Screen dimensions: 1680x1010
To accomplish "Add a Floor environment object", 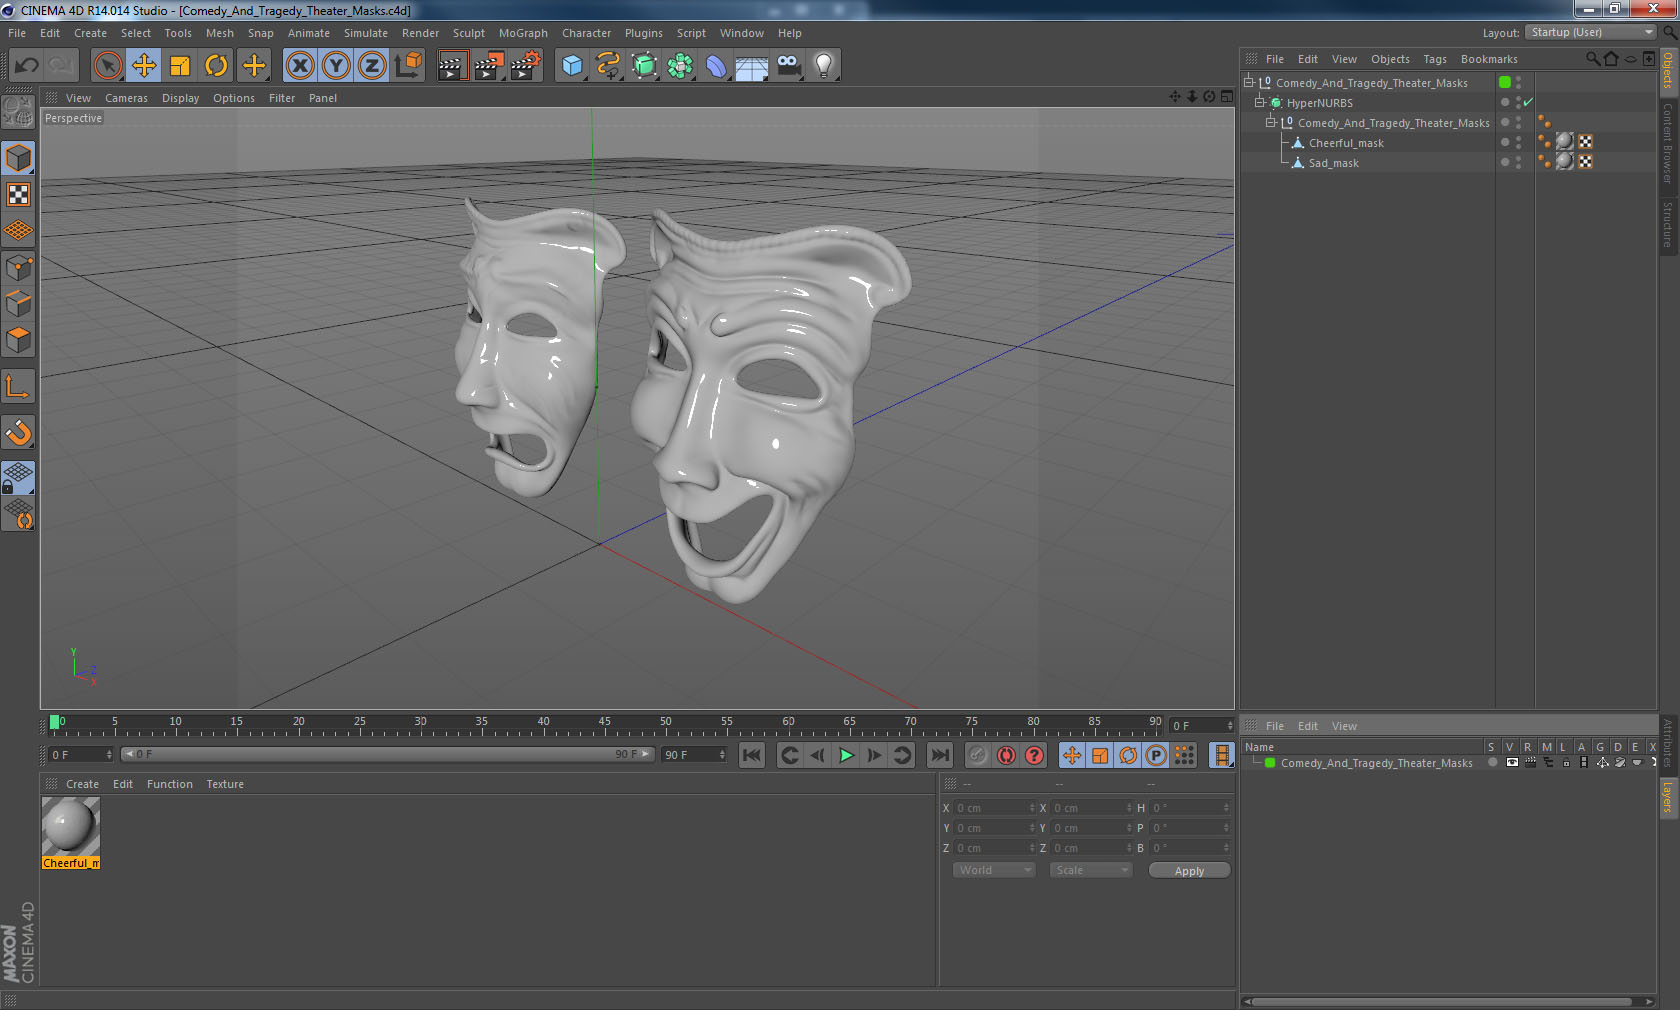I will (x=752, y=66).
